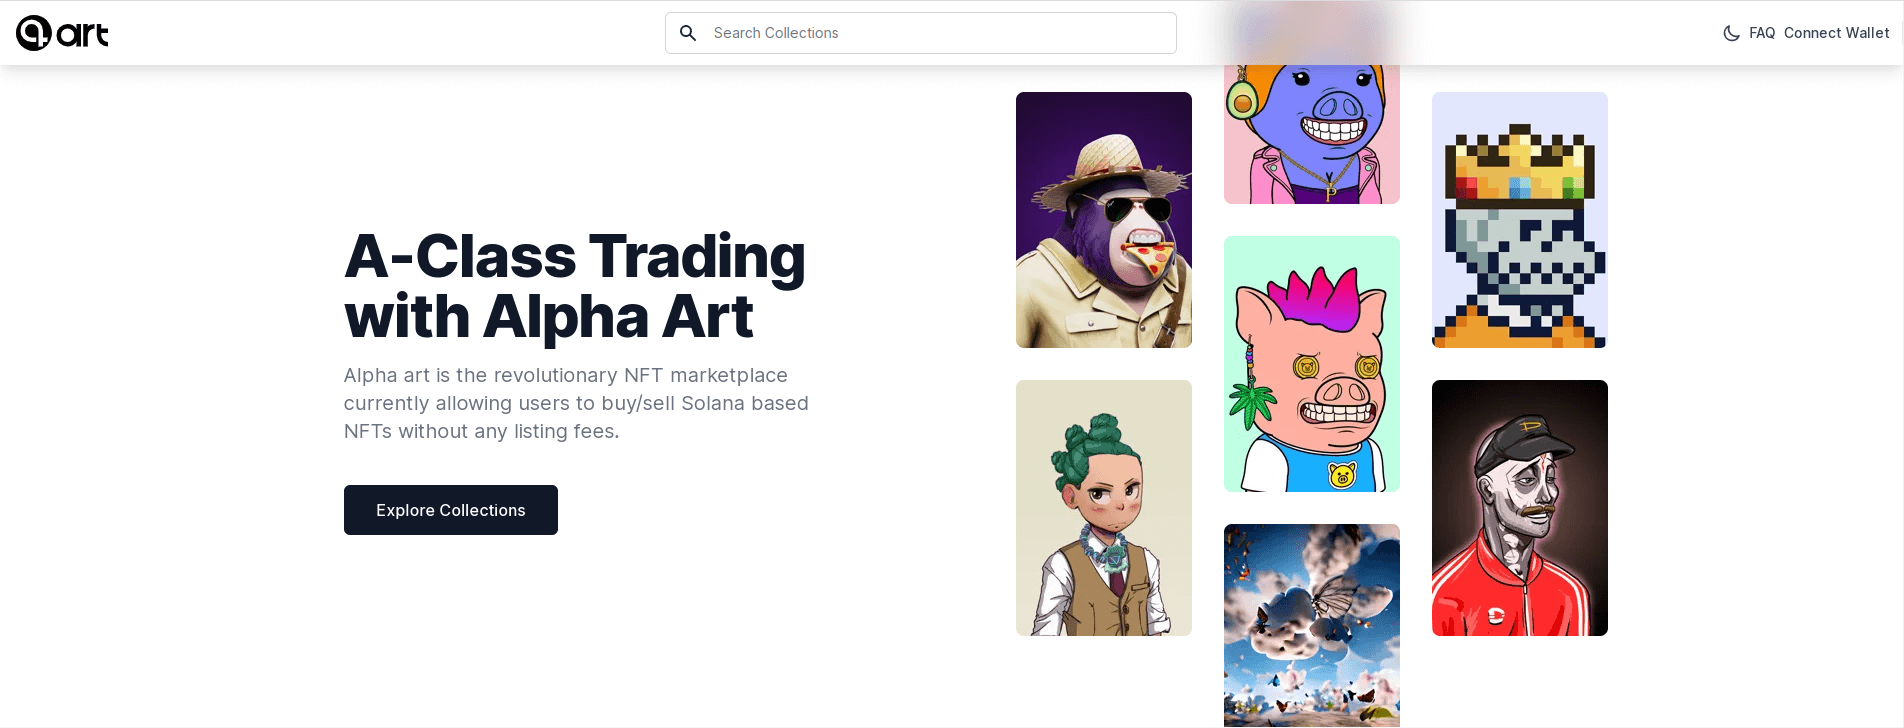This screenshot has height=728, width=1904.
Task: Open the gorilla with straw hat NFT
Action: tap(1104, 220)
